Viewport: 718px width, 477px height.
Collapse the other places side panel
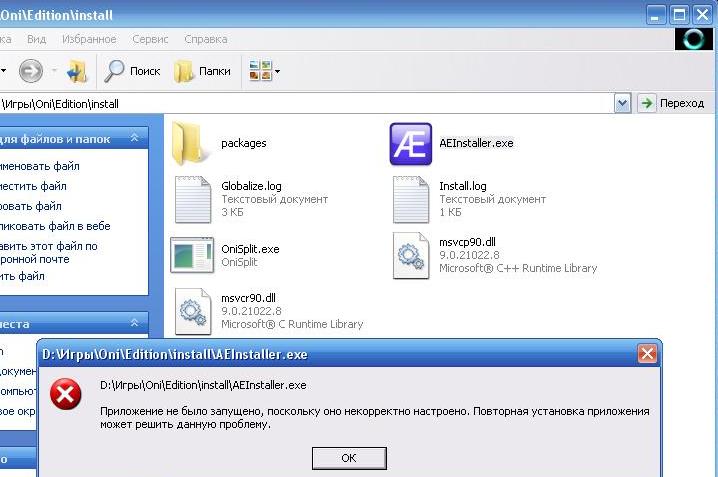click(133, 323)
